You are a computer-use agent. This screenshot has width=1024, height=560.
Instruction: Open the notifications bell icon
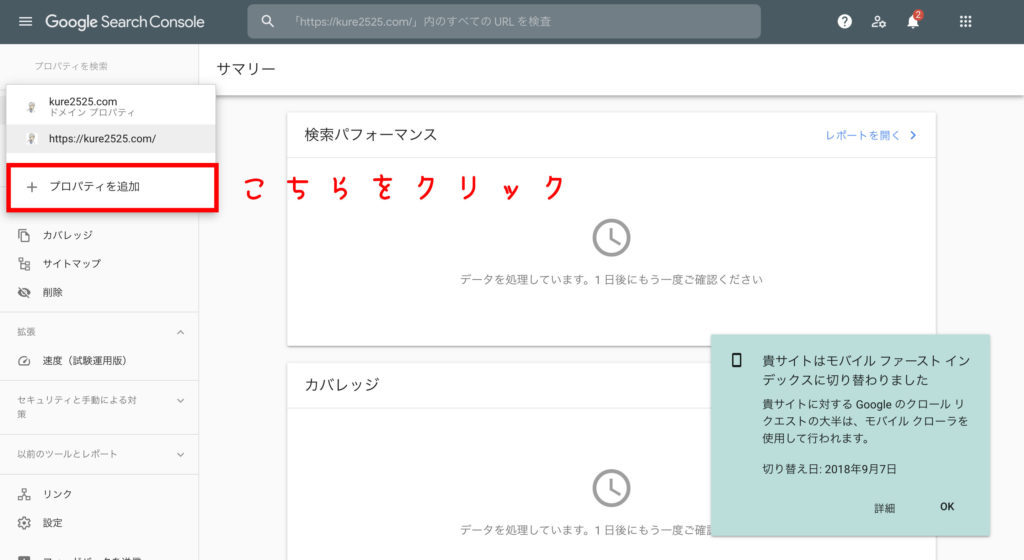(913, 22)
